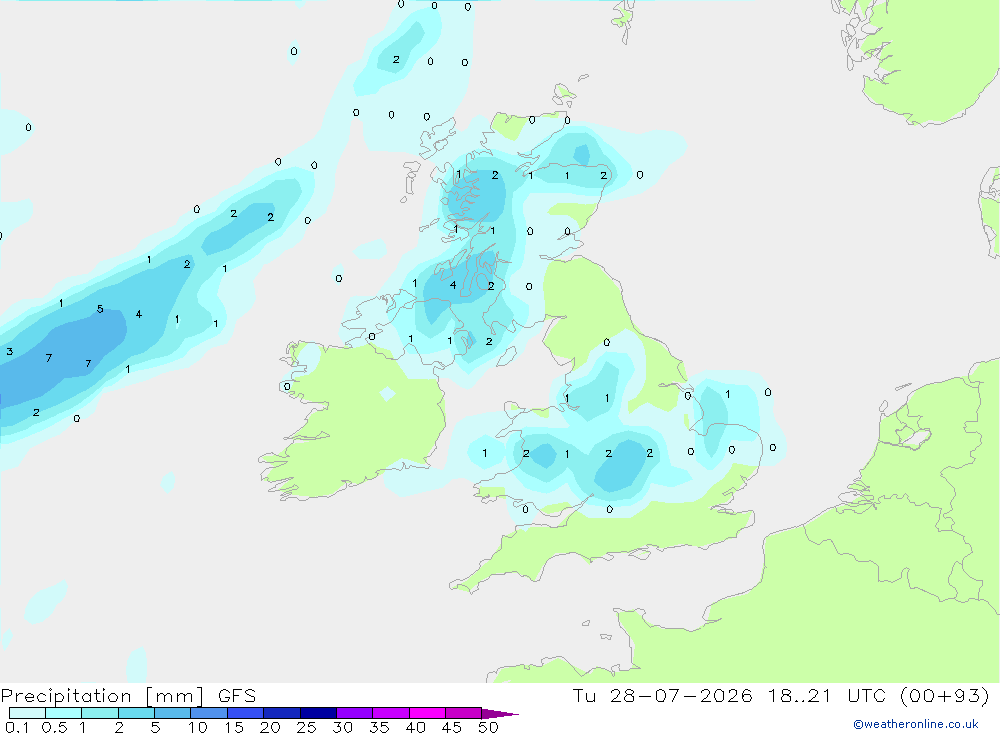Viewport: 1000px width, 733px height.
Task: Pick the 5–10 mm legend swatch
Action: pos(172,713)
